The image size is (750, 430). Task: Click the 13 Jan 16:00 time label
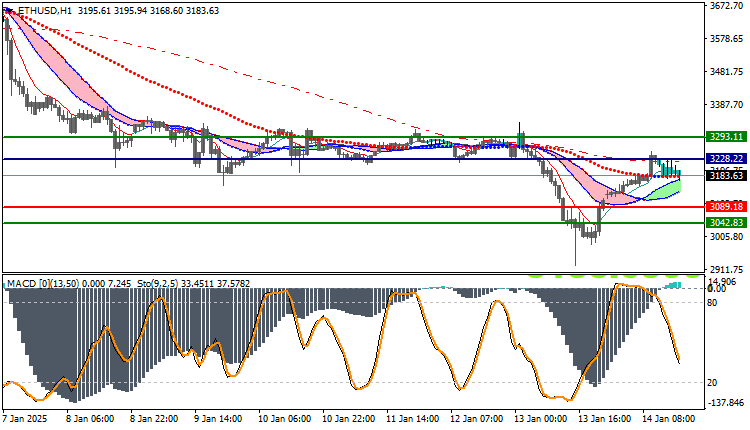tap(605, 419)
